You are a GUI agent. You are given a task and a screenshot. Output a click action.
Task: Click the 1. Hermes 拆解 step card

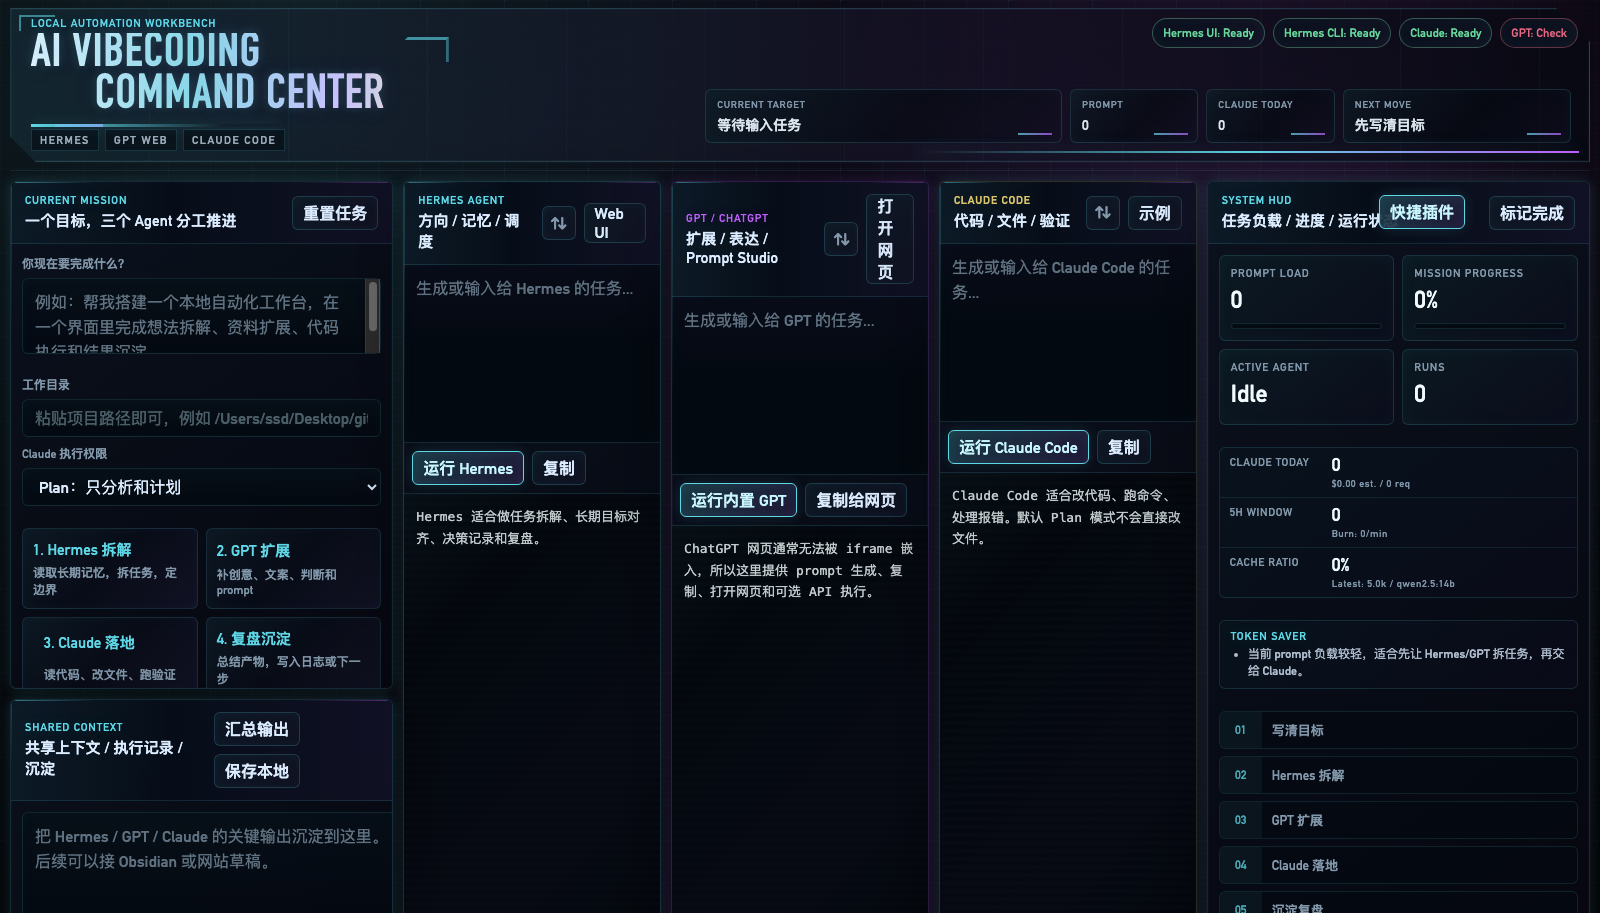110,568
